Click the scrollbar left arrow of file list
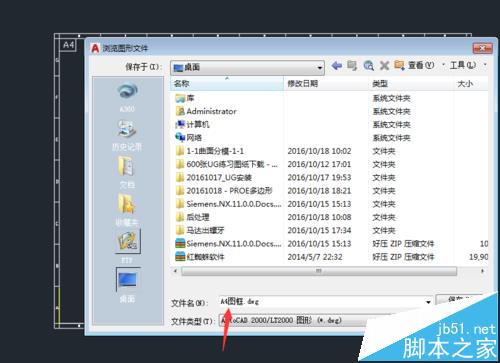 (x=175, y=271)
